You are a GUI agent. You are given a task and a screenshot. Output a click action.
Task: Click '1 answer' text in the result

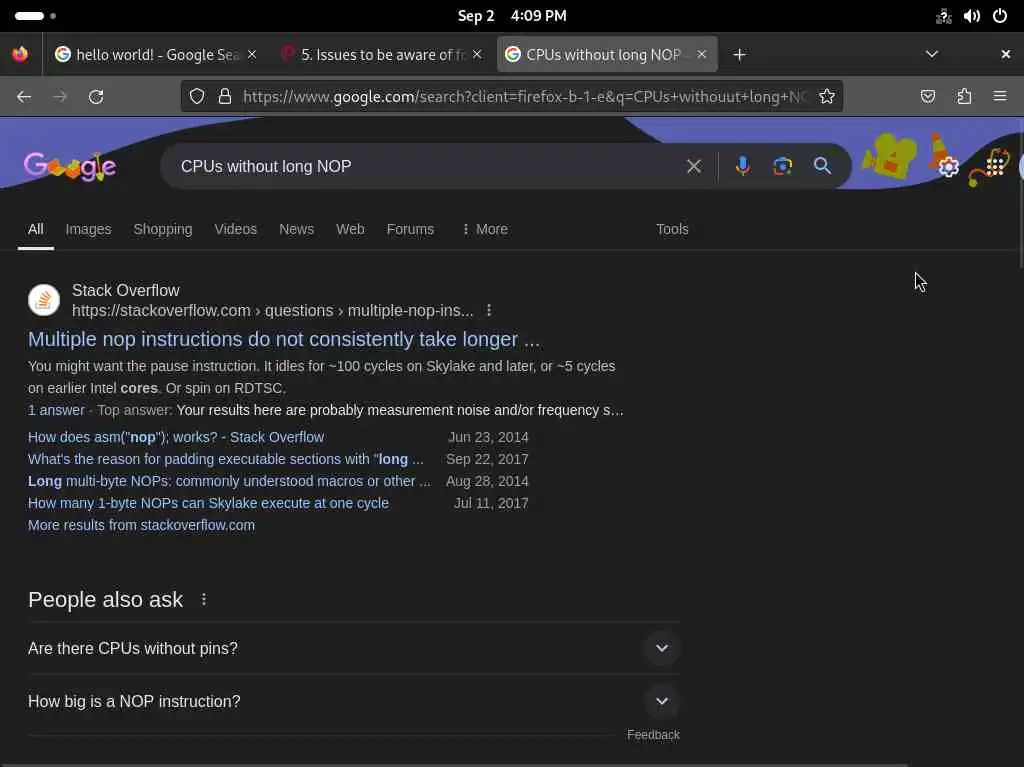pos(56,410)
